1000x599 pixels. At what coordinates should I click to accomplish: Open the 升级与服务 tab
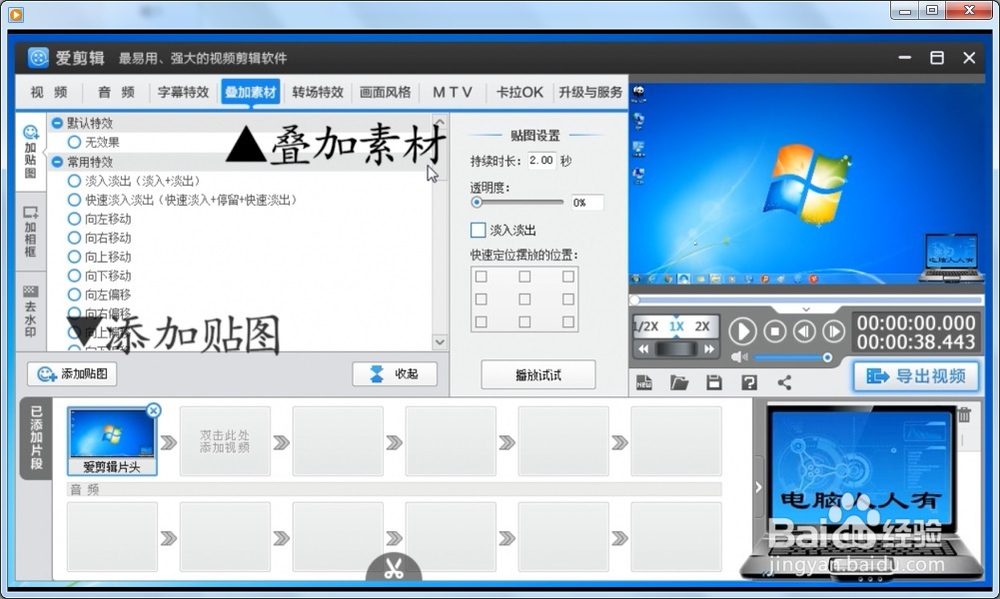[x=591, y=92]
